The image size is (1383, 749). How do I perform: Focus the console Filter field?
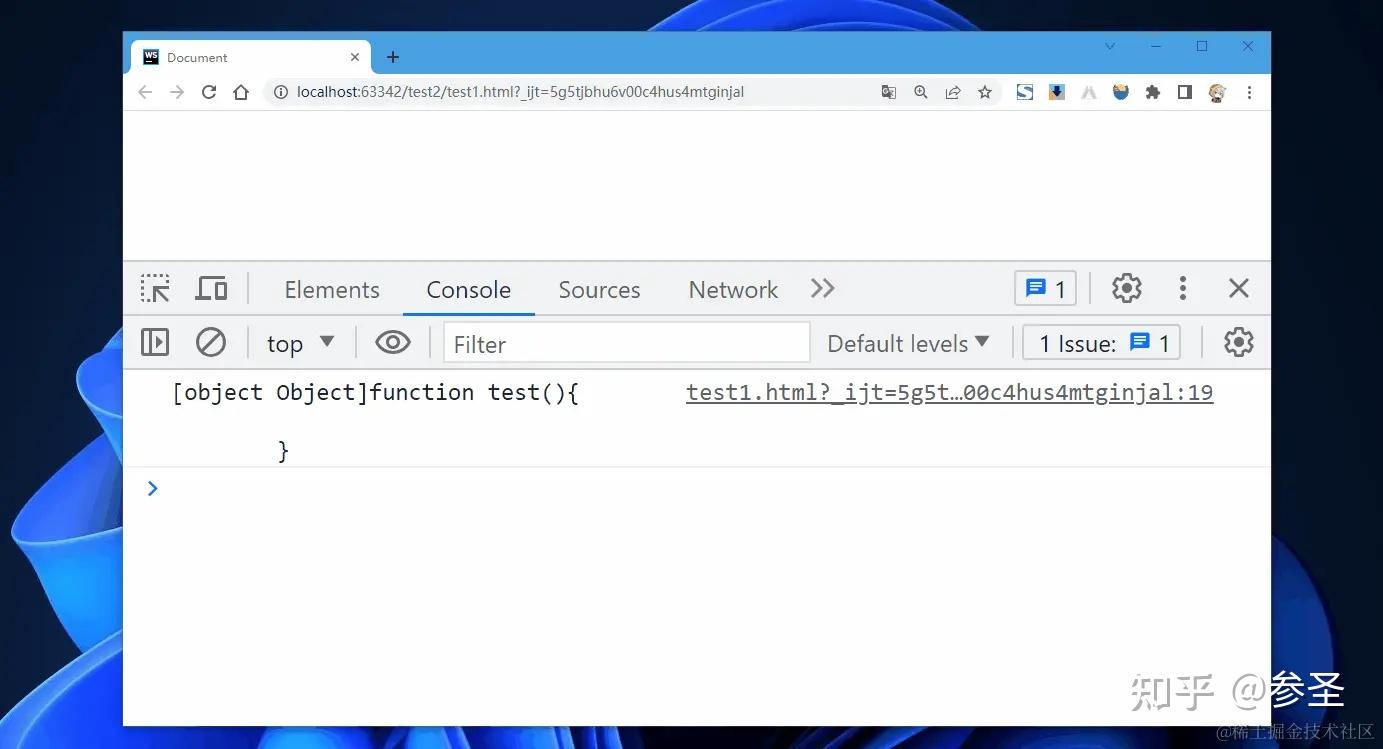[627, 343]
